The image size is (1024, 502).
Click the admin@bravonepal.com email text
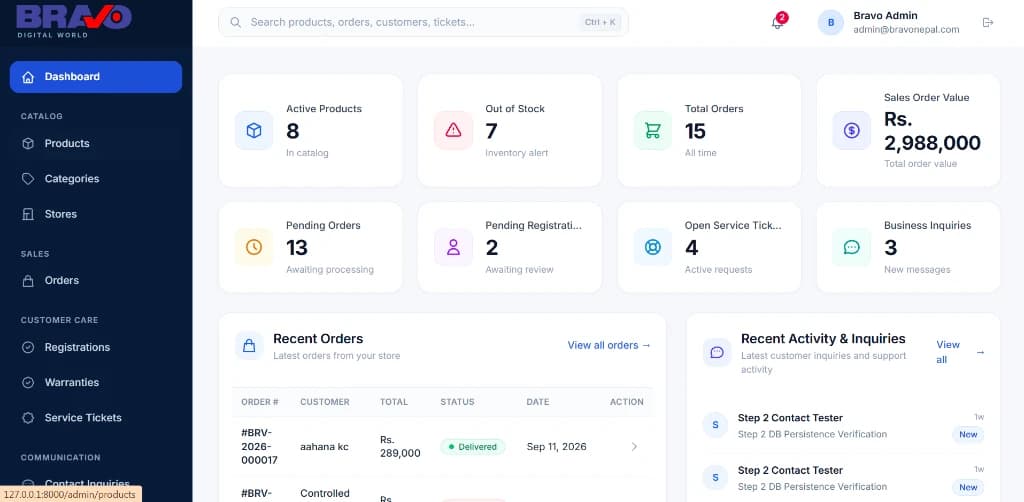click(906, 30)
